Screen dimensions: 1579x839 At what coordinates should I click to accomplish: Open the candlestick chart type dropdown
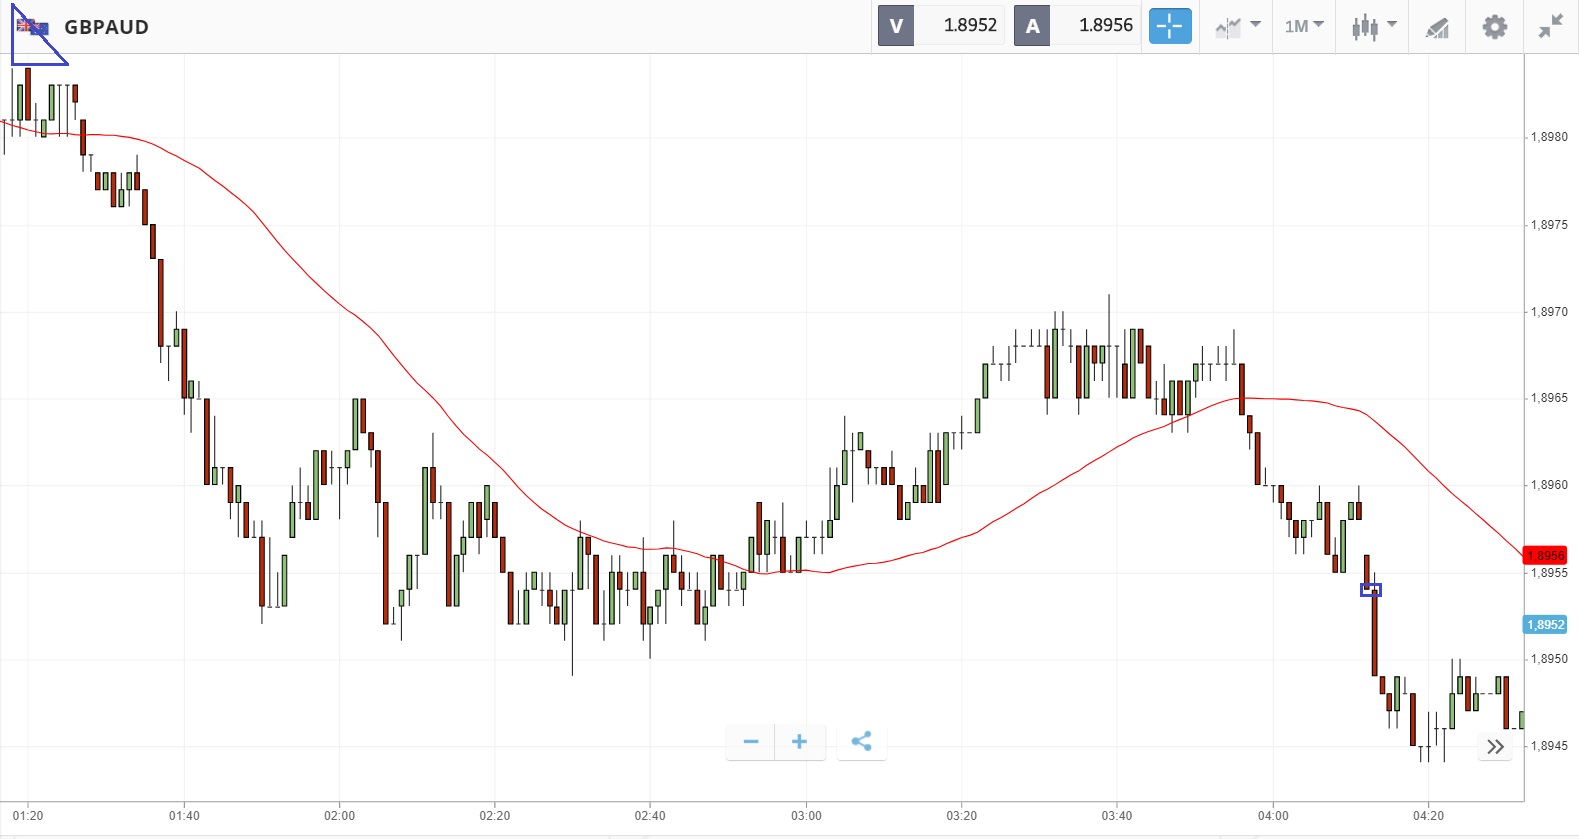[1373, 26]
